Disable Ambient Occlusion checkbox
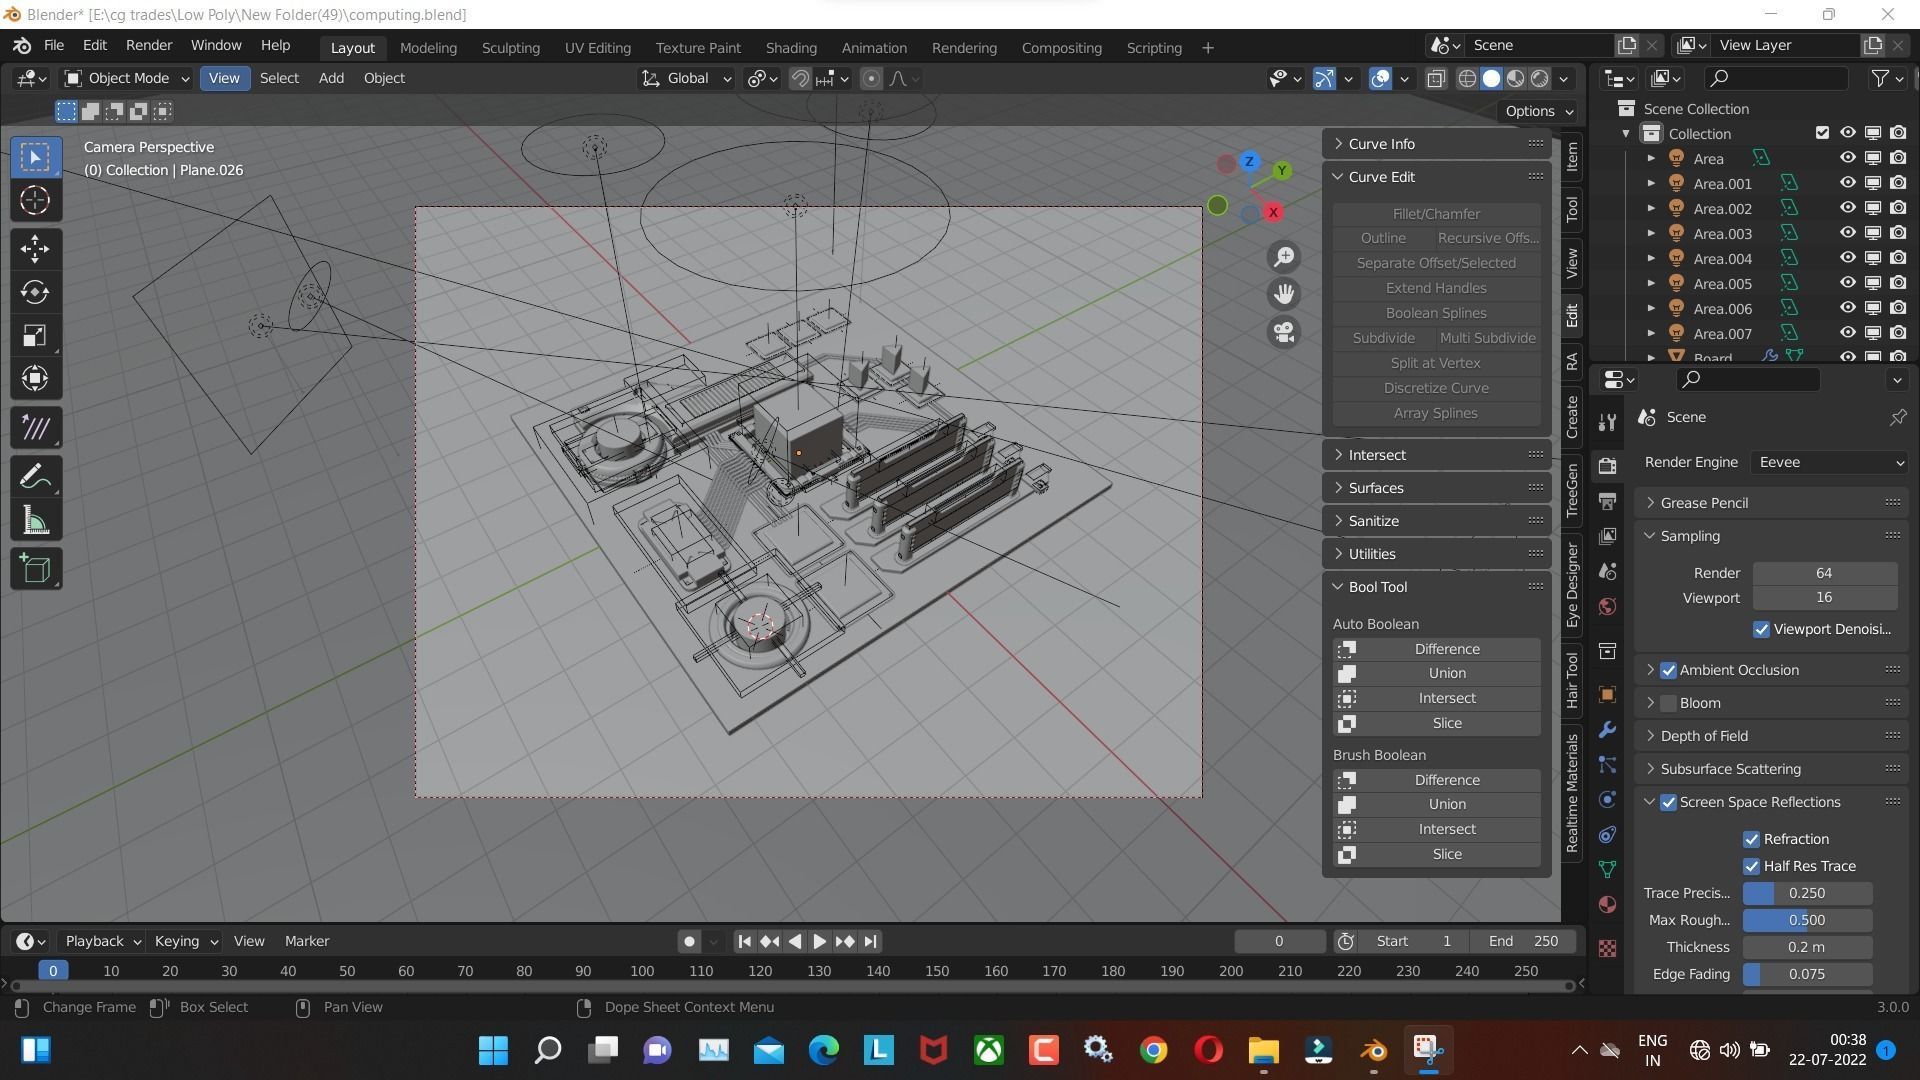1920x1080 pixels. [x=1668, y=670]
